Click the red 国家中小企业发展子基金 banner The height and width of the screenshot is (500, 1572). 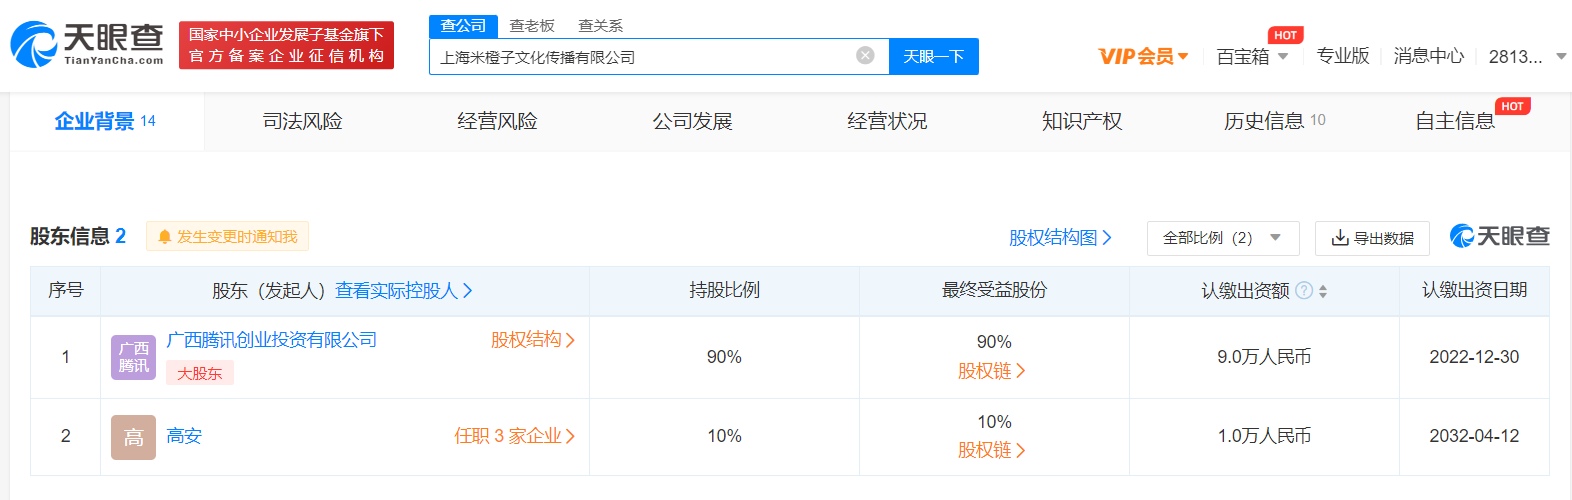tap(286, 45)
